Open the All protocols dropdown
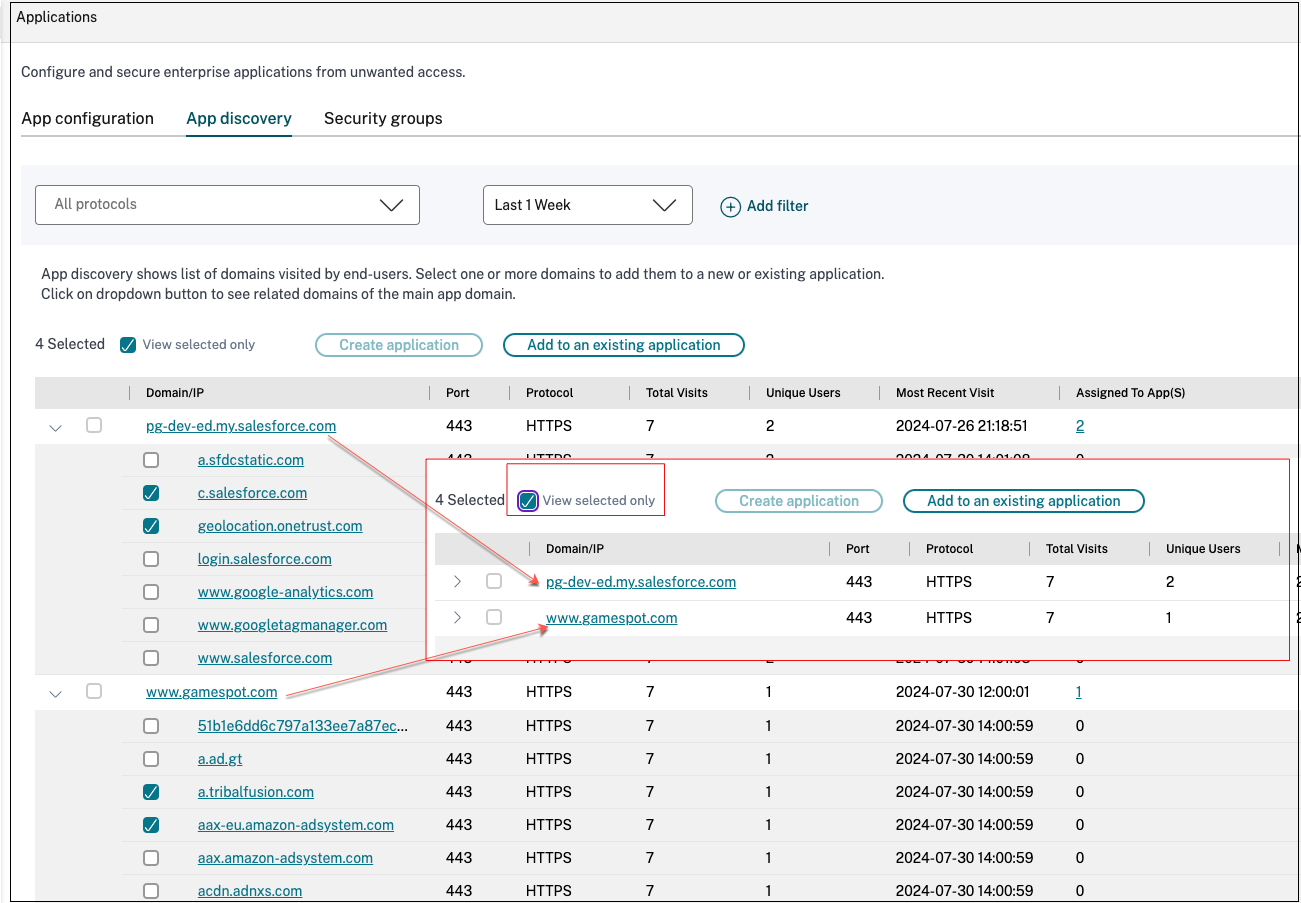This screenshot has width=1301, height=903. (227, 204)
